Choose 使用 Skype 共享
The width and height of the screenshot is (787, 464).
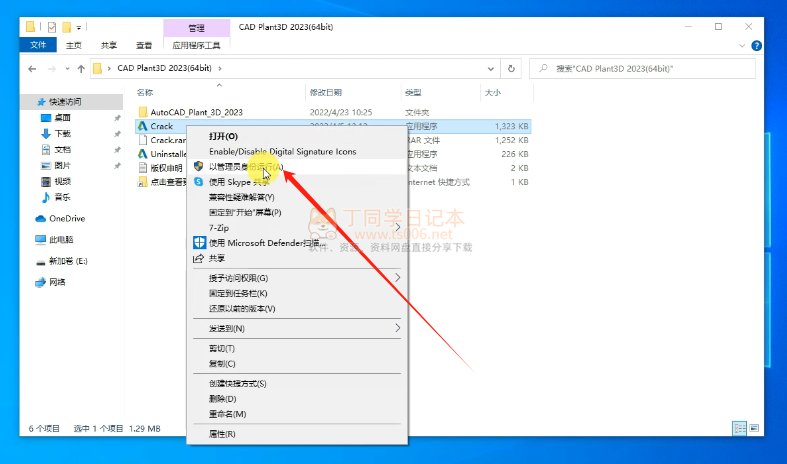click(x=297, y=182)
